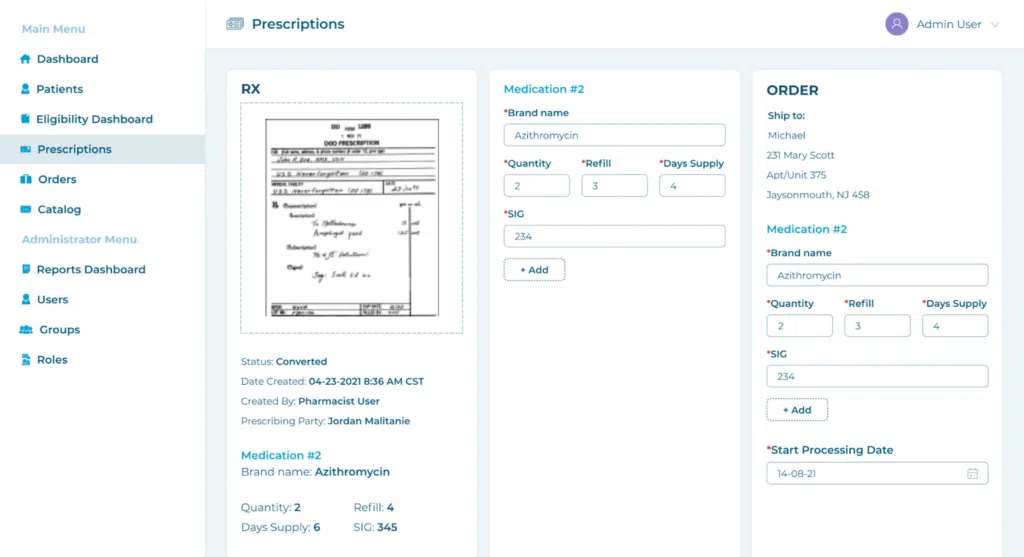Click the Prescriptions sidebar icon
This screenshot has width=1024, height=557.
click(x=25, y=149)
